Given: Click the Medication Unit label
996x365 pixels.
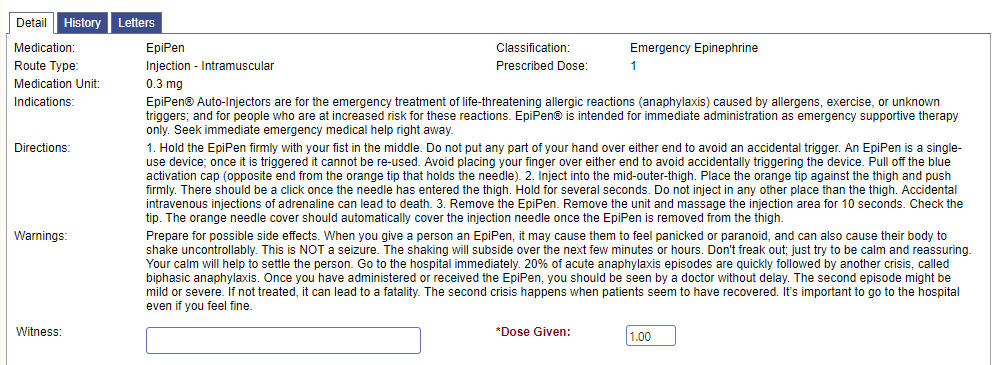Looking at the screenshot, I should [x=57, y=83].
